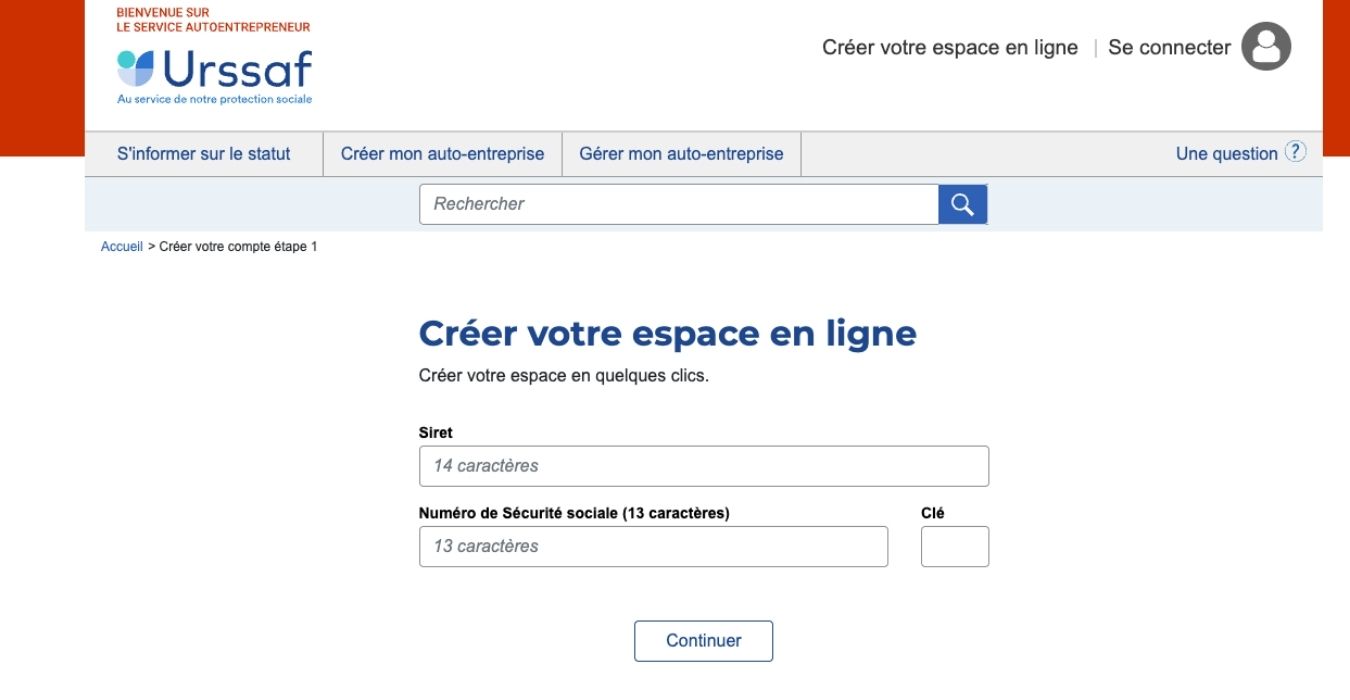Screen dimensions: 1350x700
Task: Click the Urssaf logo
Action: coord(213,70)
